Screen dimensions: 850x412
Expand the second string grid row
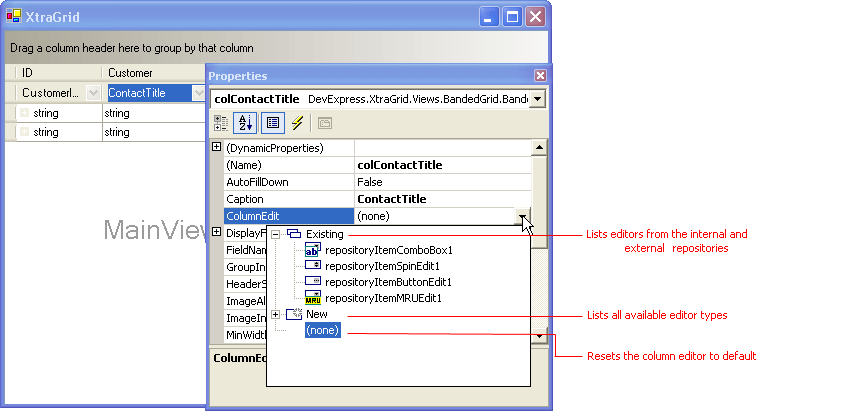point(24,132)
